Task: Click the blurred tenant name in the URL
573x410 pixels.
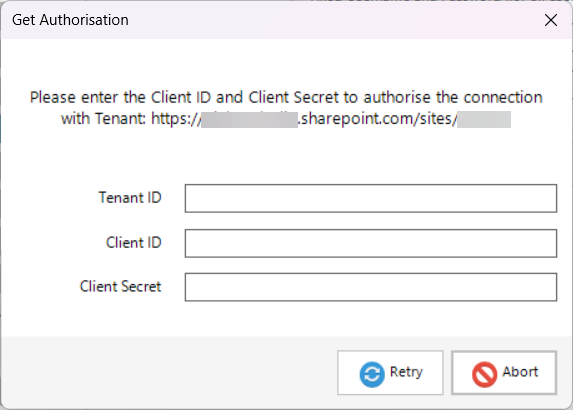Action: [x=250, y=120]
